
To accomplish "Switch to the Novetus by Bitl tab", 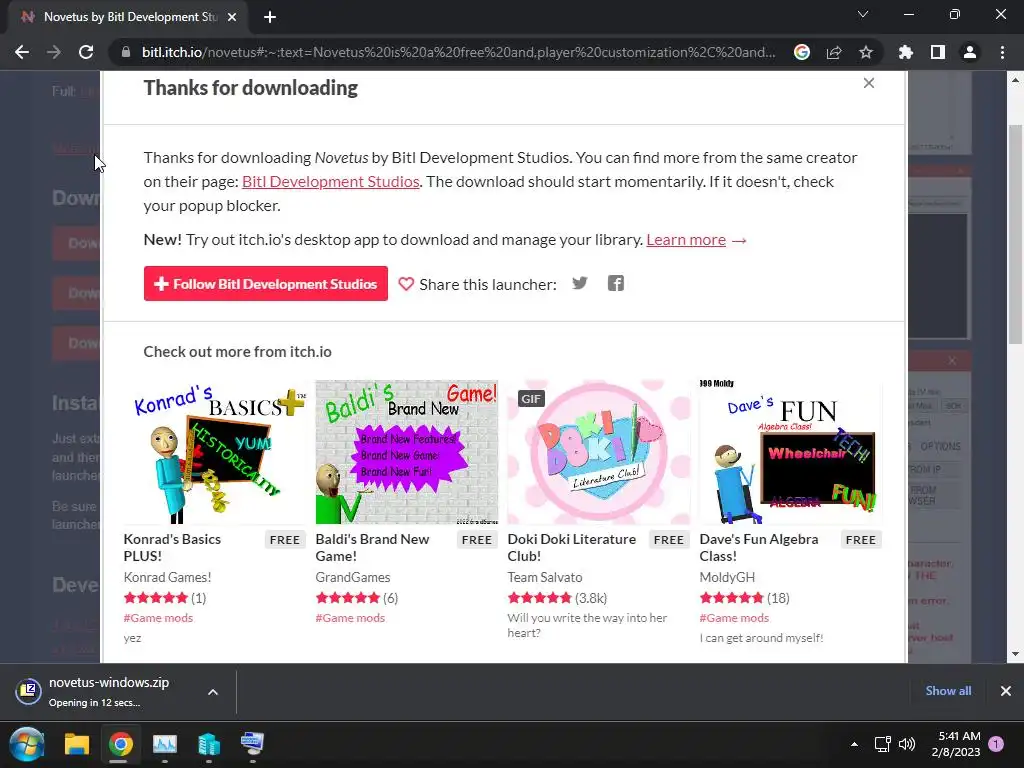I will click(128, 17).
